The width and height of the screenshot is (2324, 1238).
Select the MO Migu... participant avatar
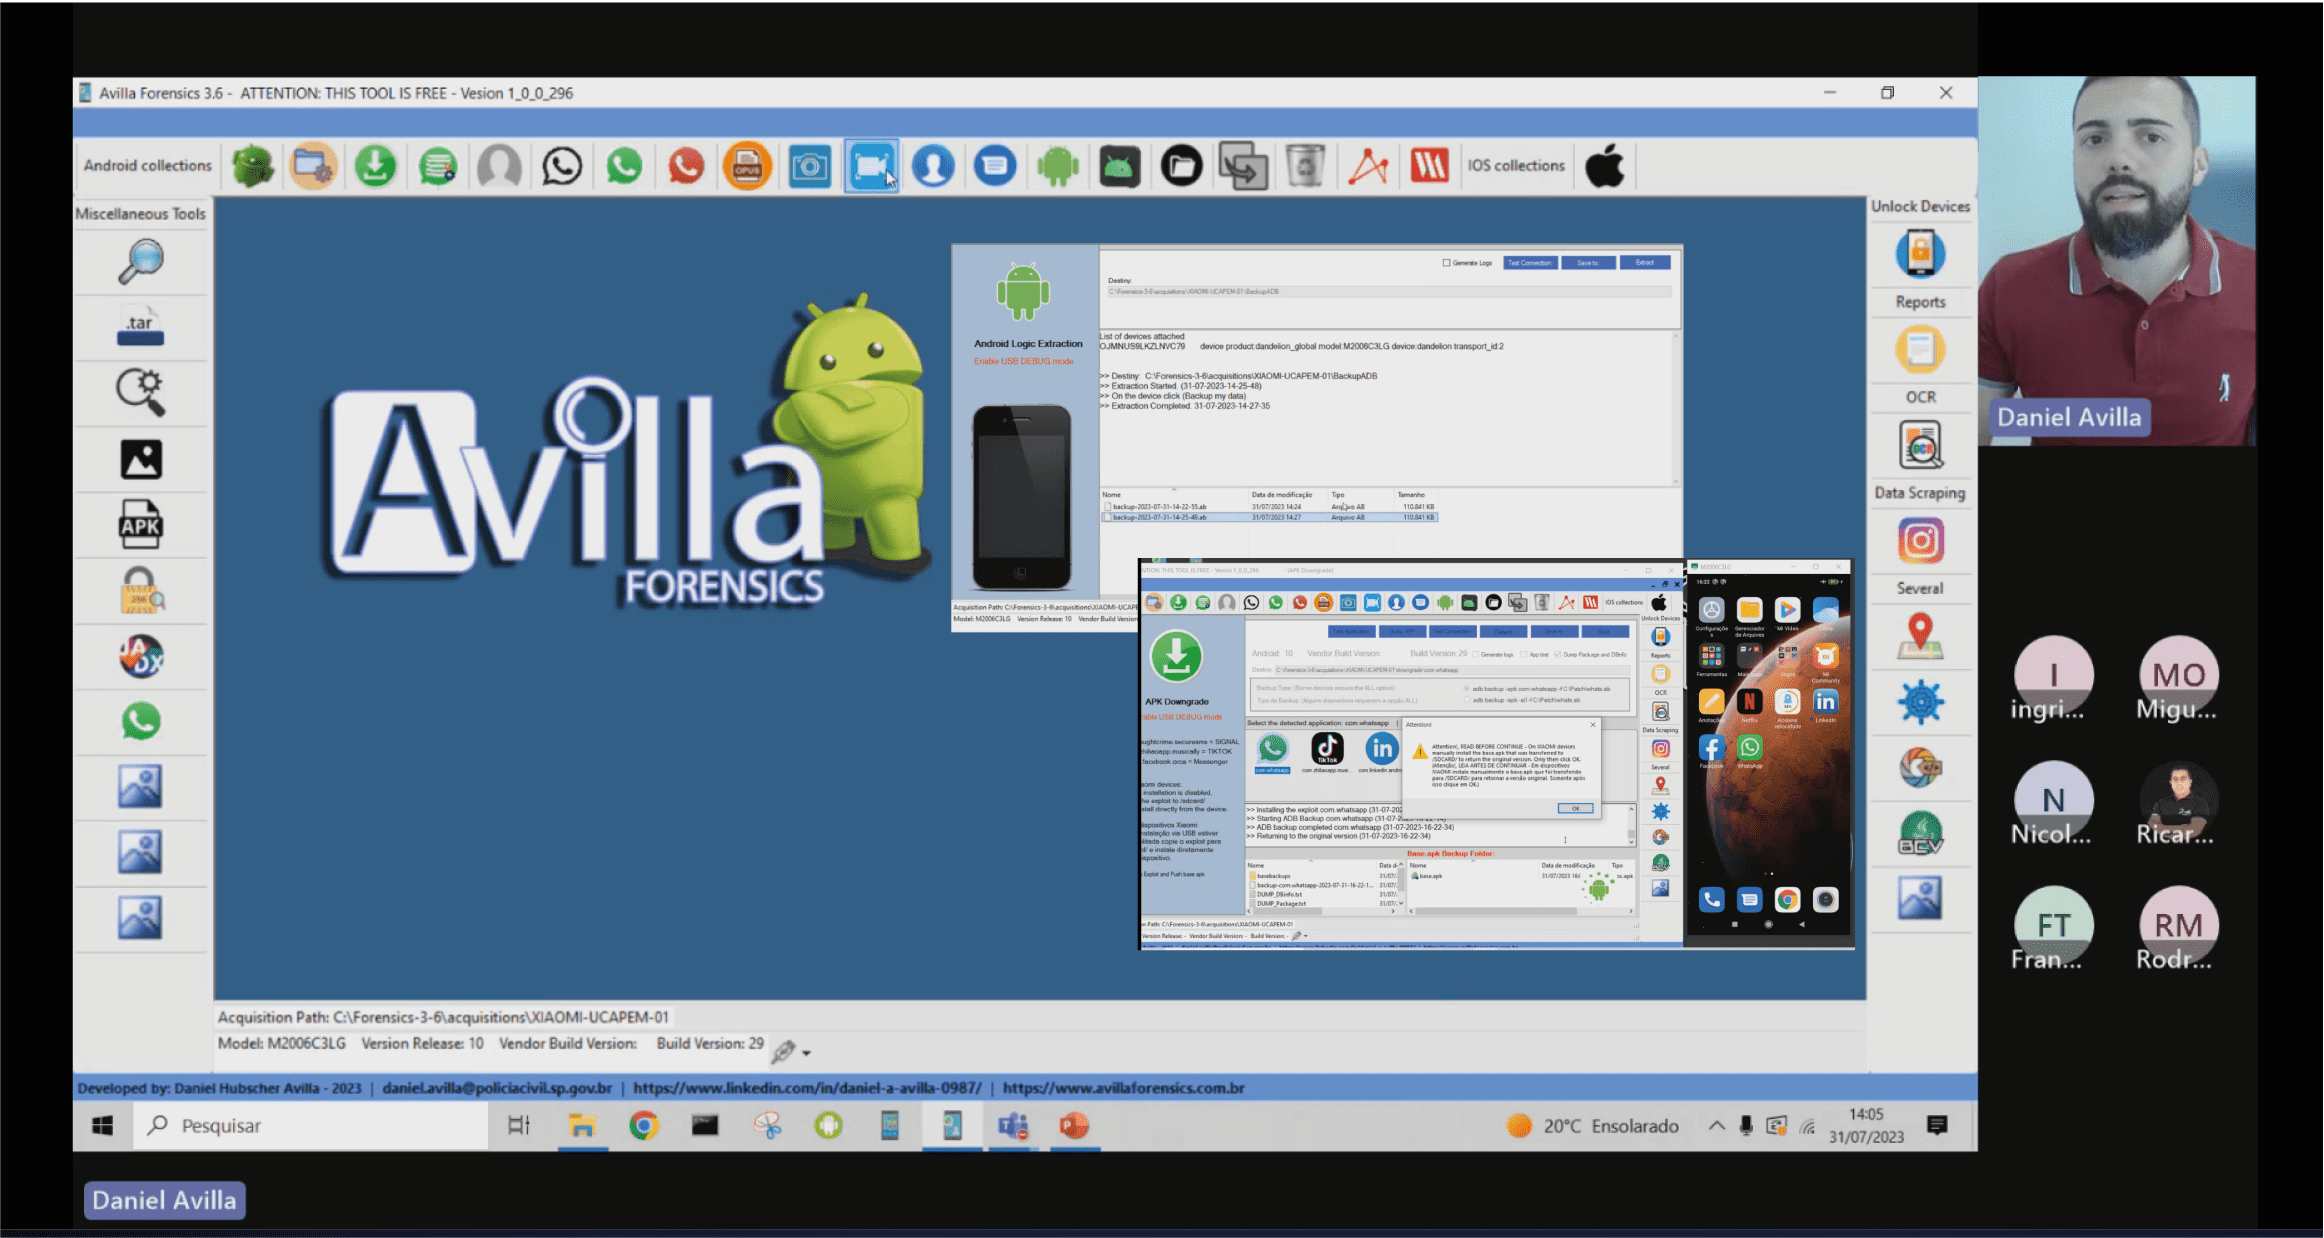pyautogui.click(x=2178, y=676)
